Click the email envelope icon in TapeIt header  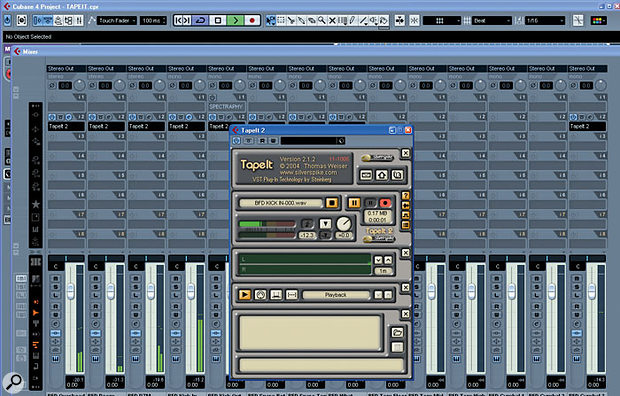tap(366, 175)
